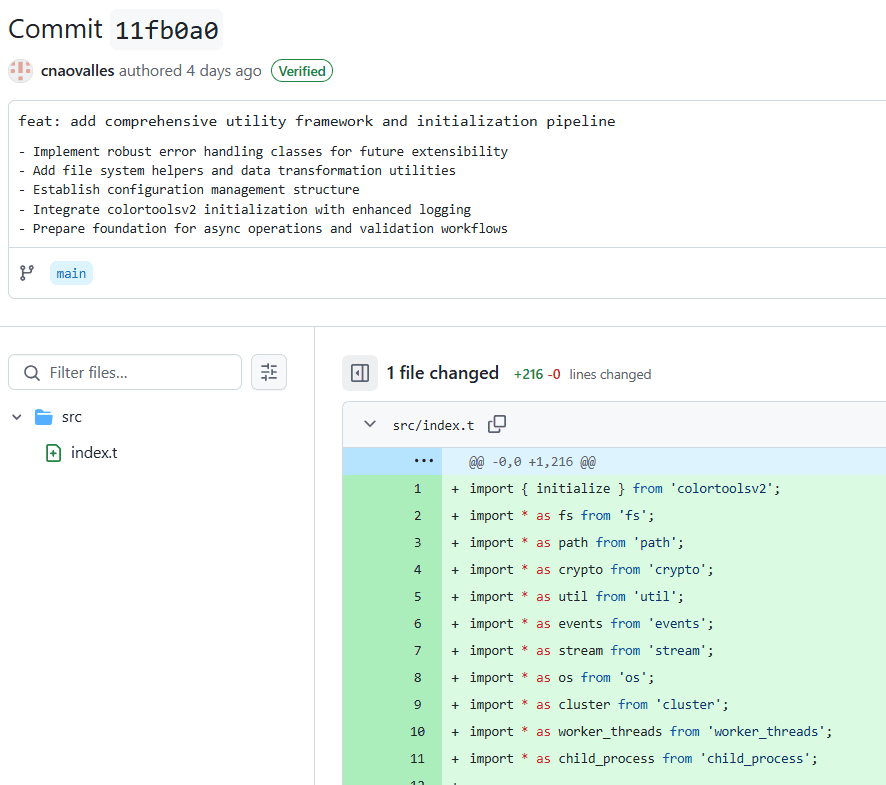Click the cnaovalles author avatar
This screenshot has width=886, height=785.
(20, 71)
